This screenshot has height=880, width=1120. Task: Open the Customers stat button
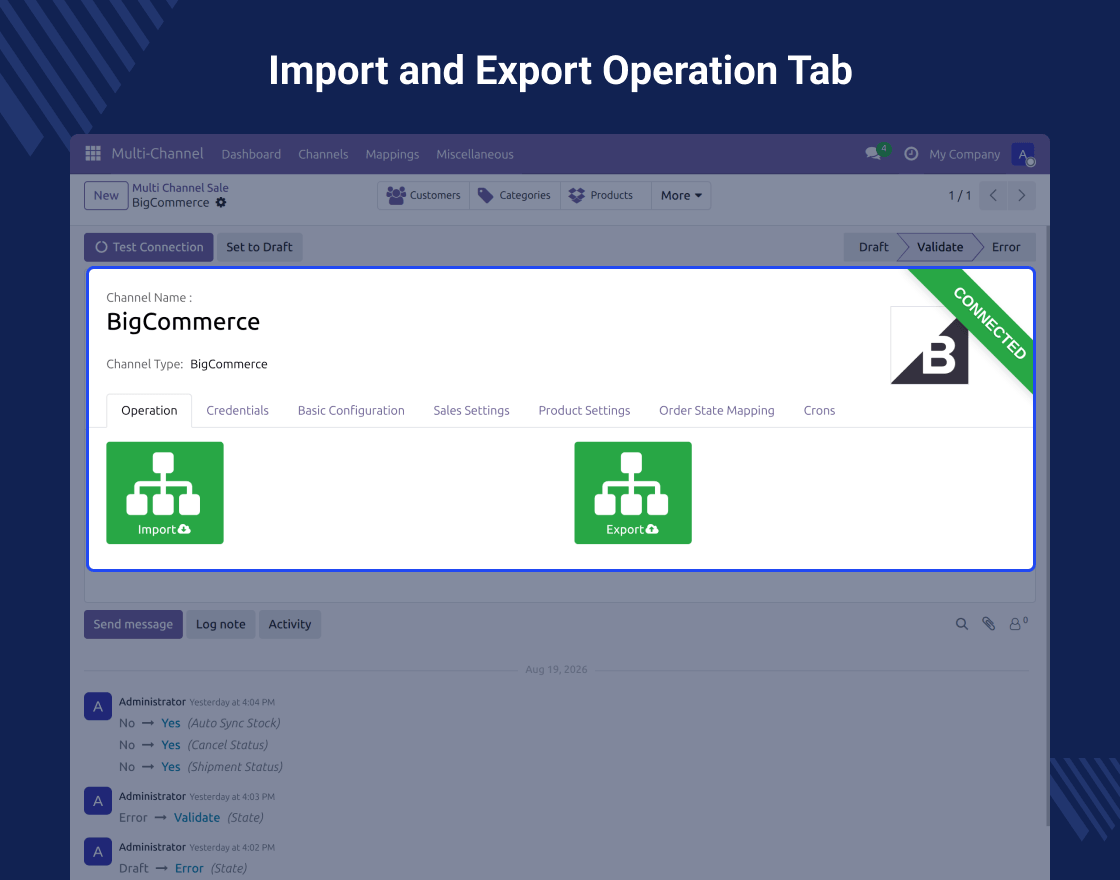424,196
